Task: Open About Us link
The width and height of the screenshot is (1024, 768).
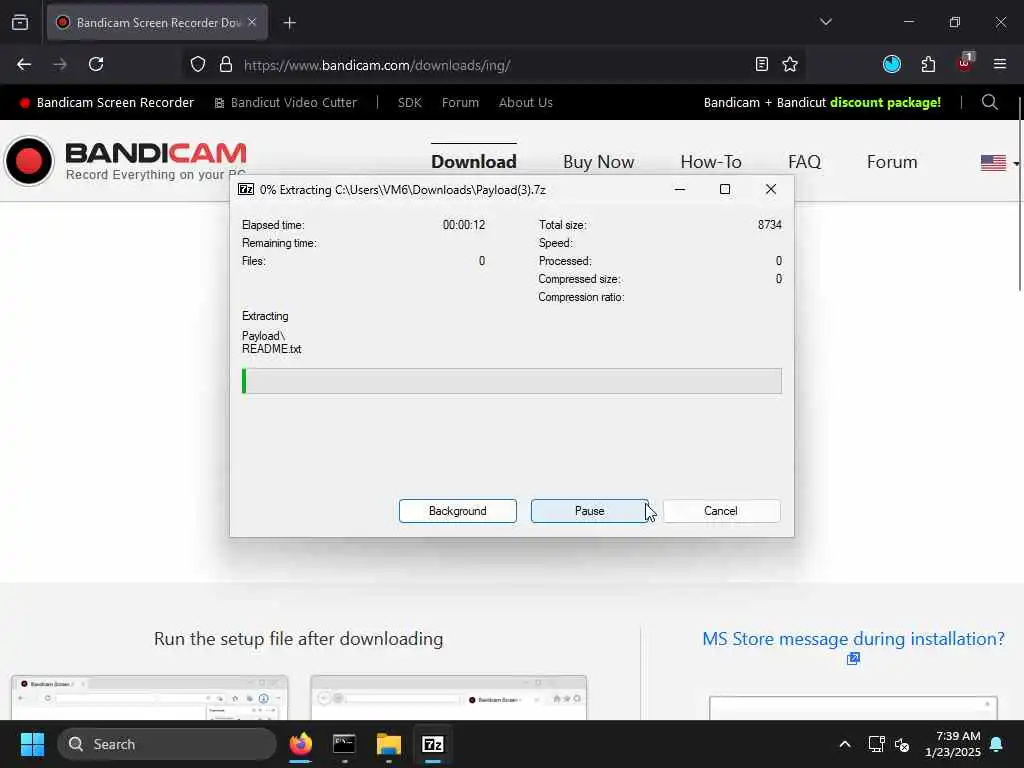Action: point(526,103)
